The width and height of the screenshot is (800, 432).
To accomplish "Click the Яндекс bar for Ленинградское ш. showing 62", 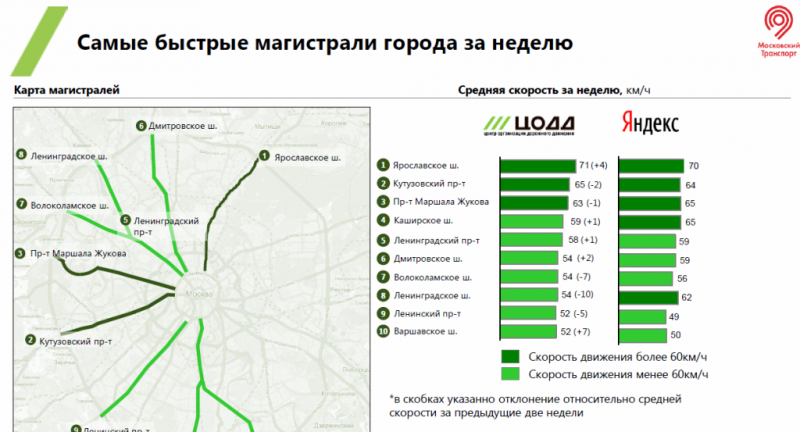I will tap(648, 297).
